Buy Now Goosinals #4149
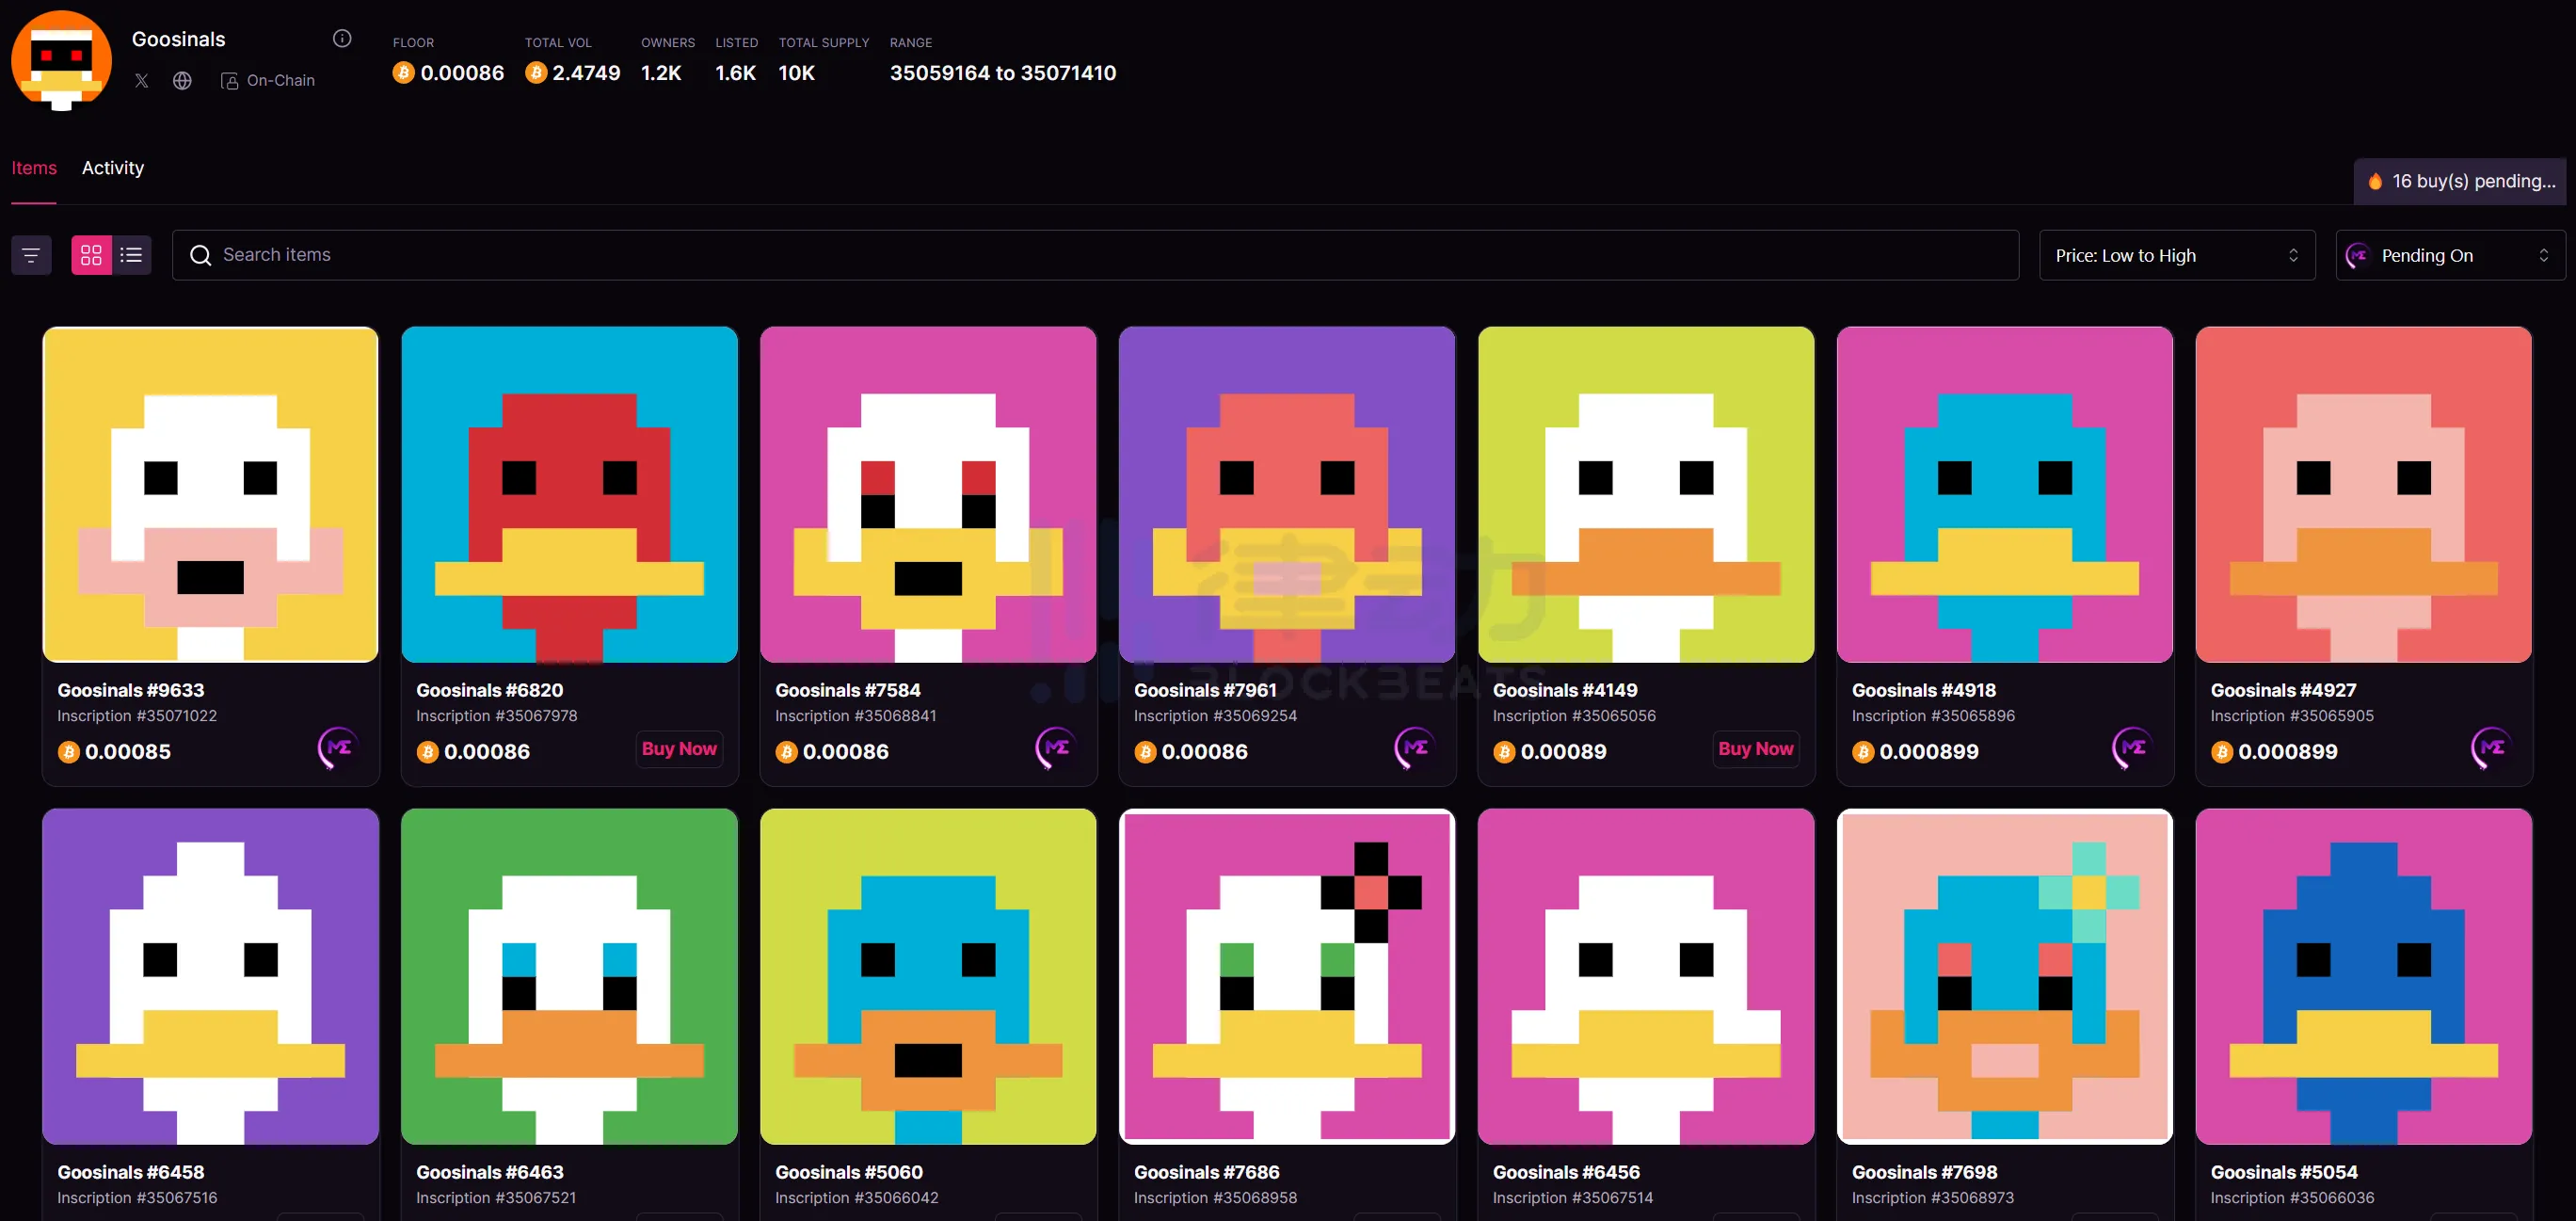The image size is (2576, 1221). click(1755, 749)
